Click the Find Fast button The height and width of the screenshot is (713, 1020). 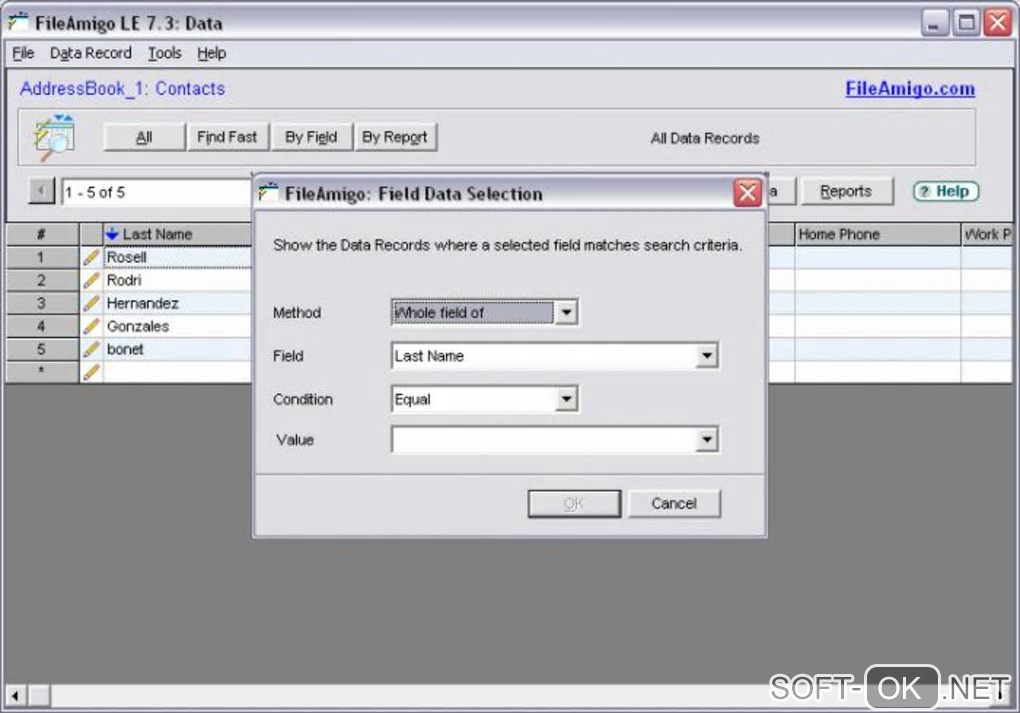tap(227, 137)
